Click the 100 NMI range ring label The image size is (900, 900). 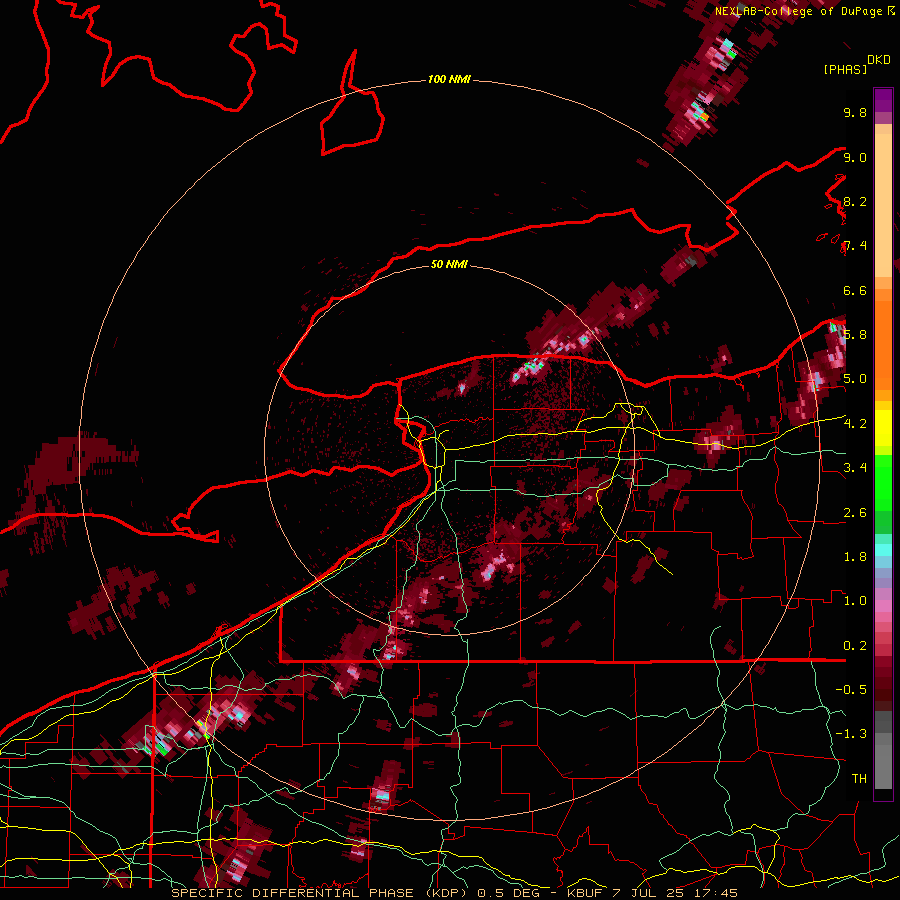449,79
